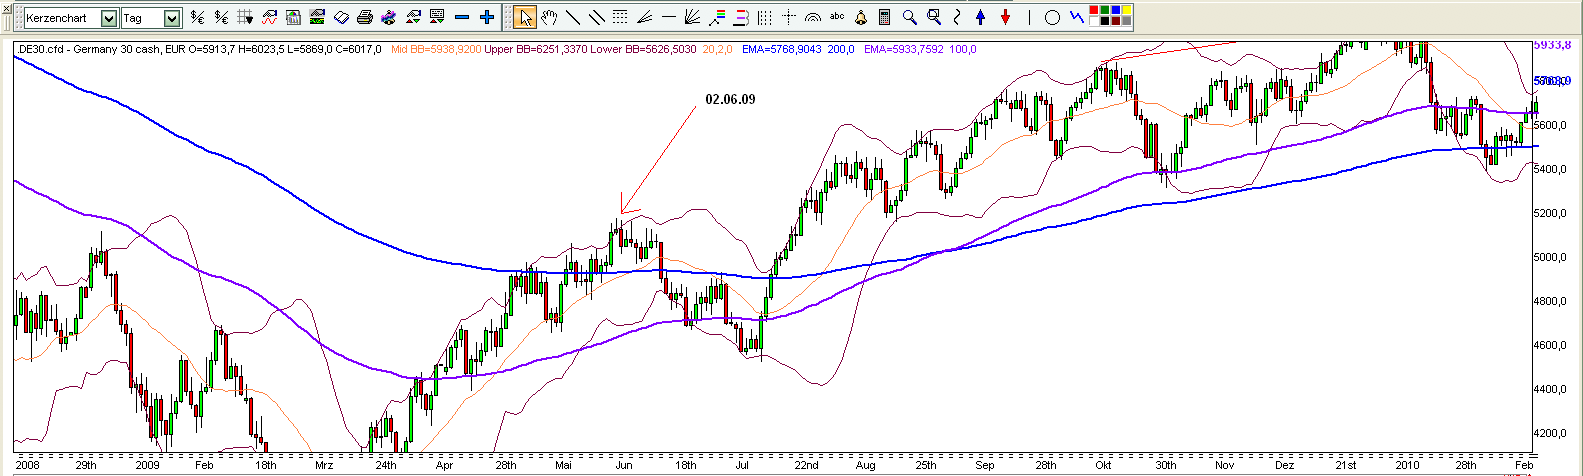Image resolution: width=1583 pixels, height=476 pixels.
Task: Pick the green color swatch
Action: pyautogui.click(x=1105, y=10)
